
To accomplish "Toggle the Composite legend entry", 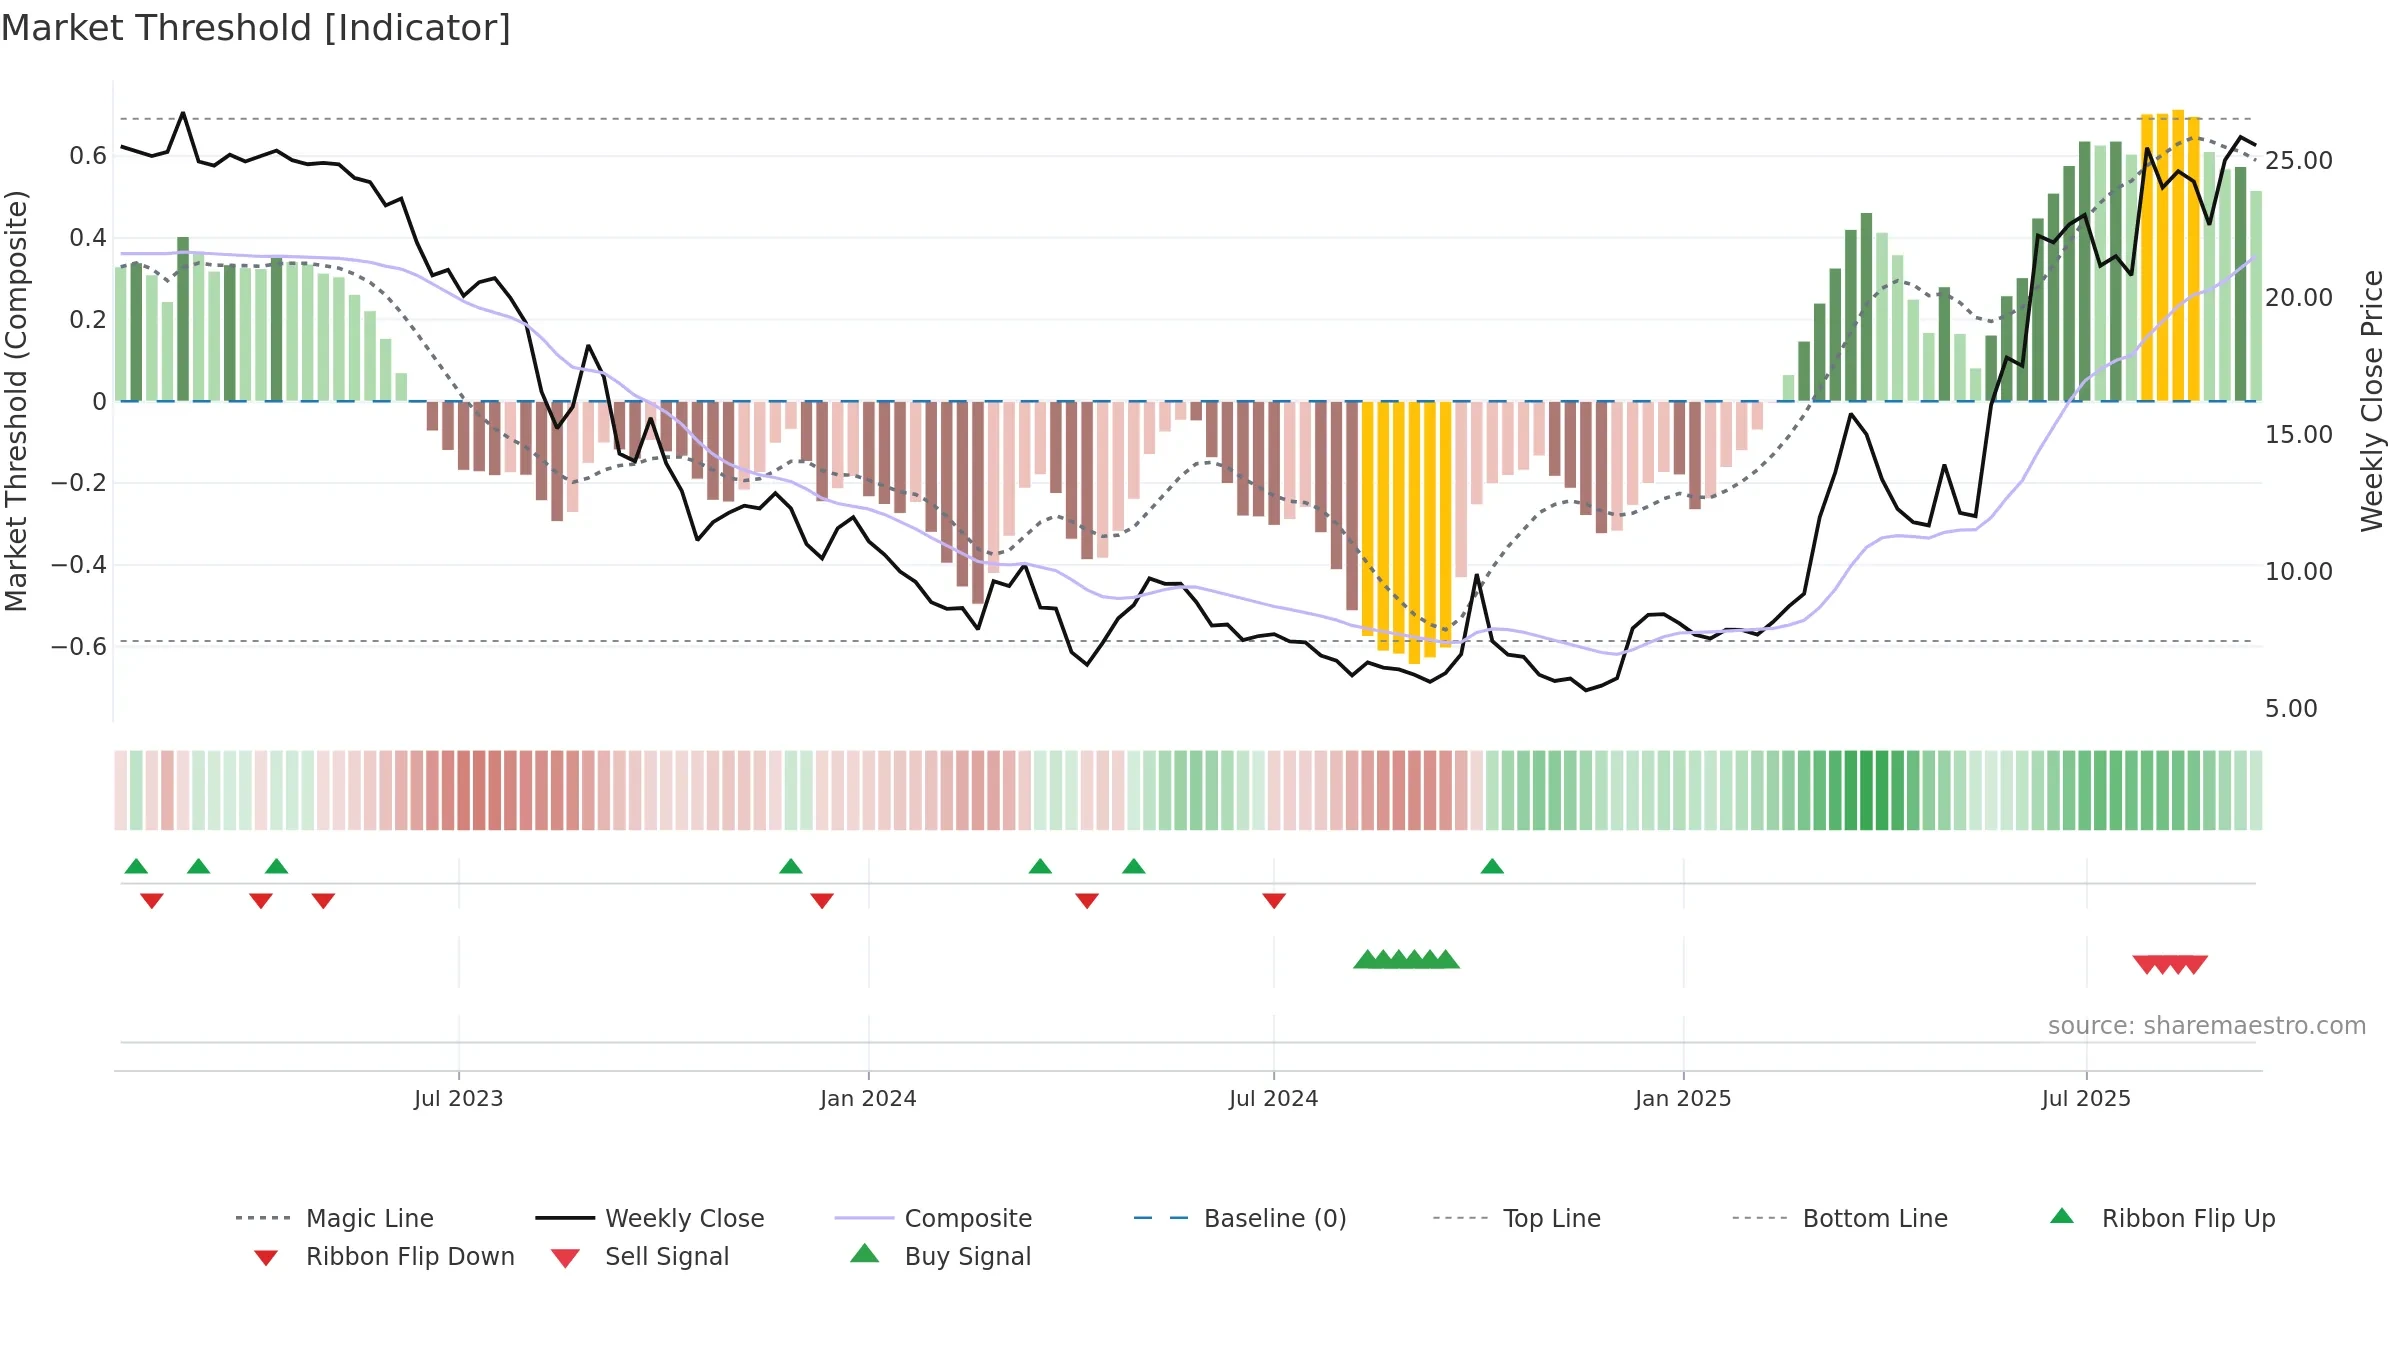I will 933,1218.
